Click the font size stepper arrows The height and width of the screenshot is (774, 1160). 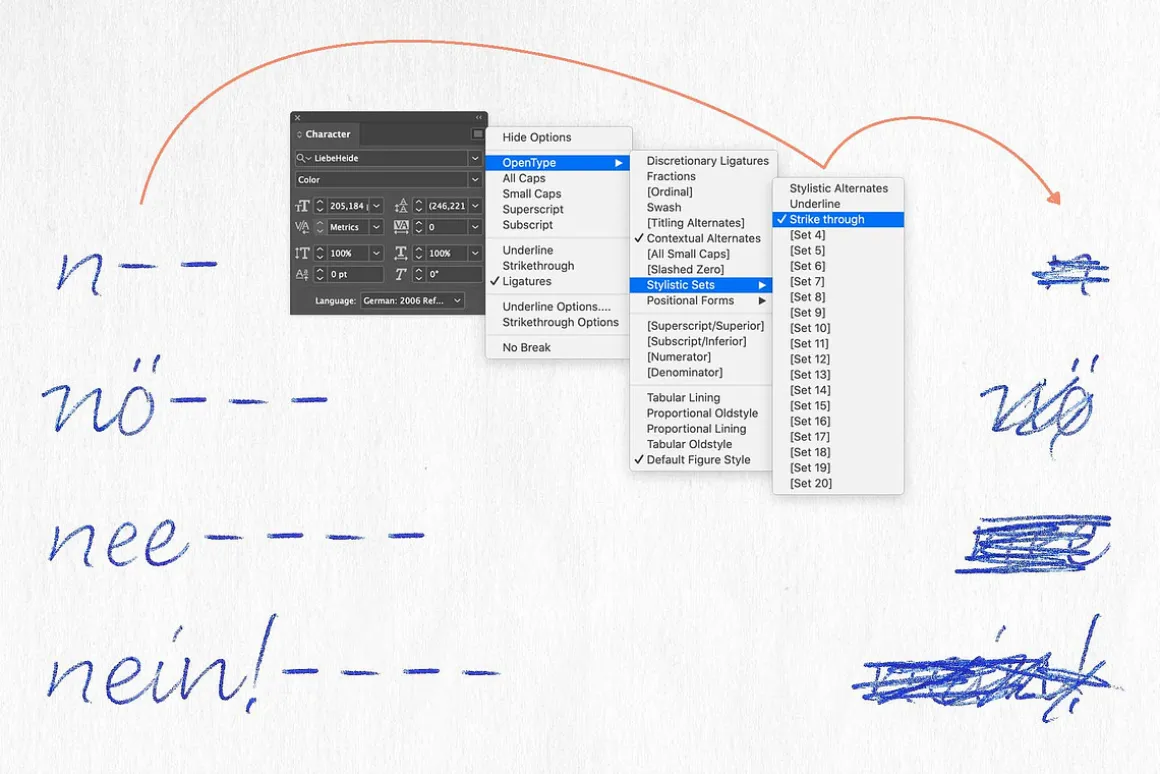(x=320, y=206)
